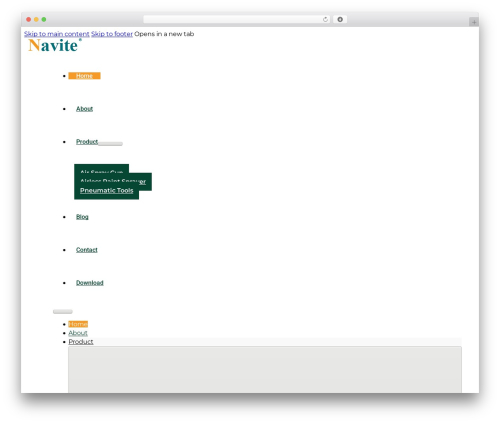The height and width of the screenshot is (423, 500).
Task: Click the large gray panel under Product
Action: tap(265, 369)
